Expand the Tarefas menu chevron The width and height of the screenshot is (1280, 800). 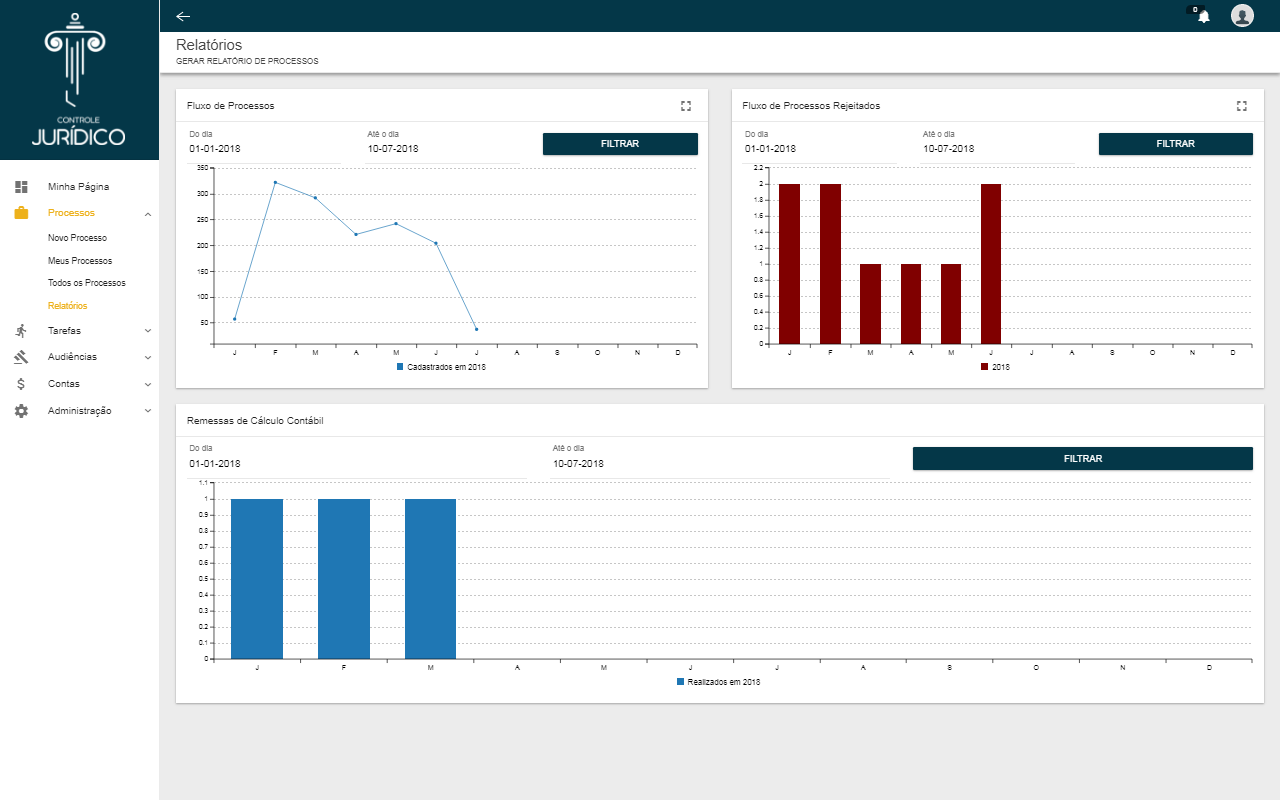[x=148, y=331]
